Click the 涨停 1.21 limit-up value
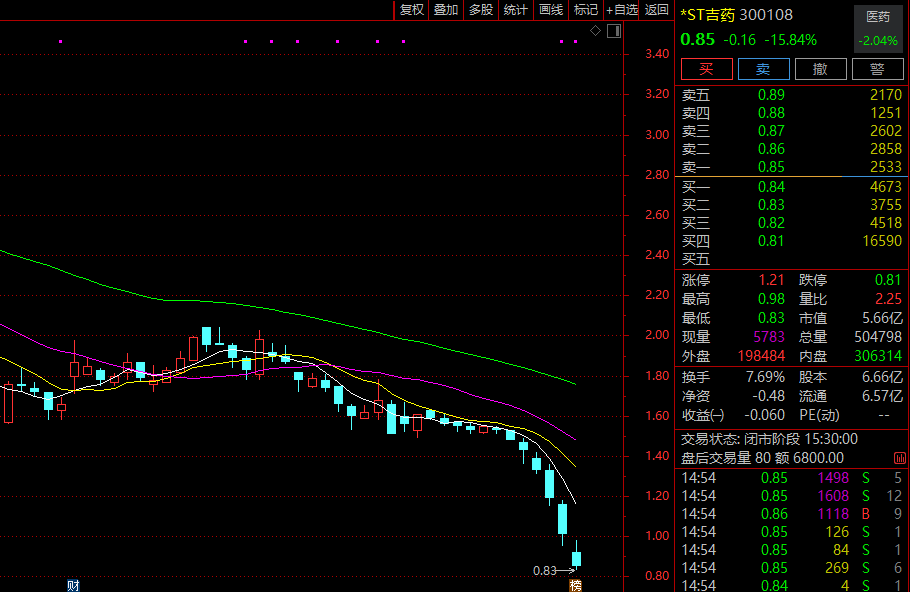This screenshot has height=592, width=910. coord(771,280)
